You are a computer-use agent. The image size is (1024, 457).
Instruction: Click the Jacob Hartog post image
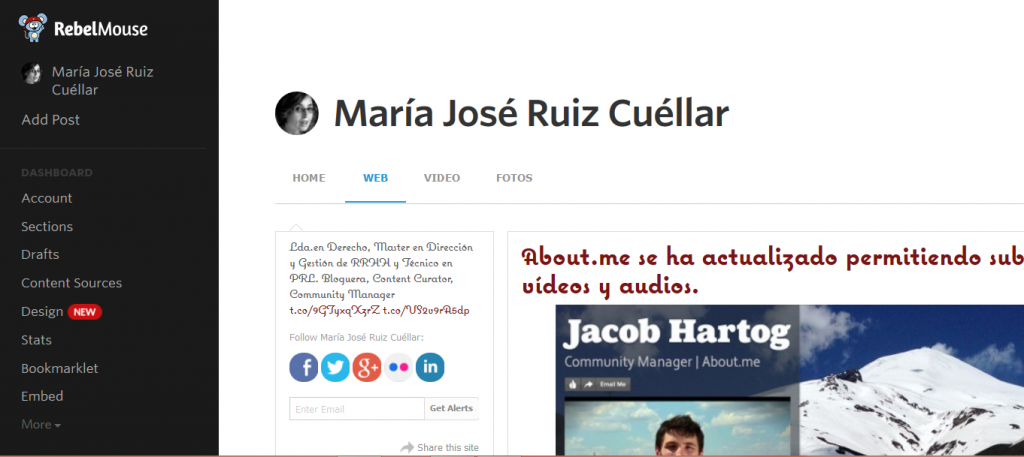pyautogui.click(x=790, y=380)
